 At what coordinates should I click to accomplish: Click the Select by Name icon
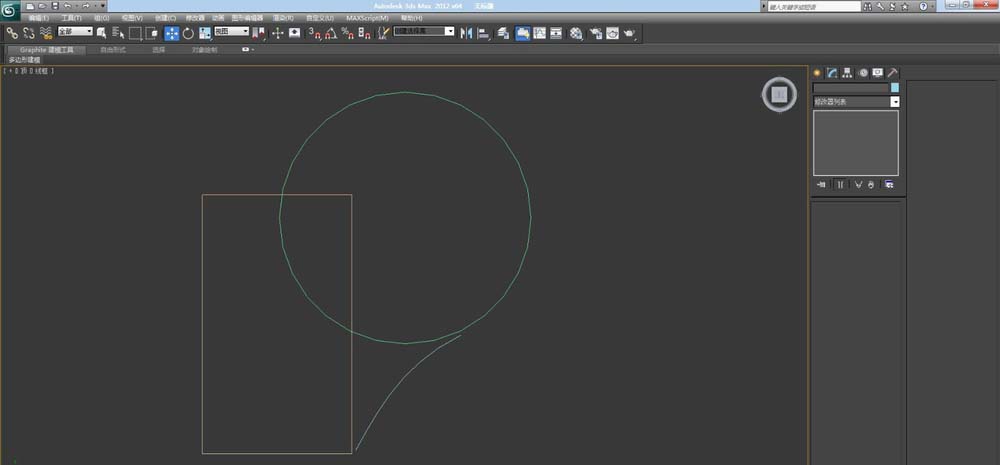(x=118, y=33)
